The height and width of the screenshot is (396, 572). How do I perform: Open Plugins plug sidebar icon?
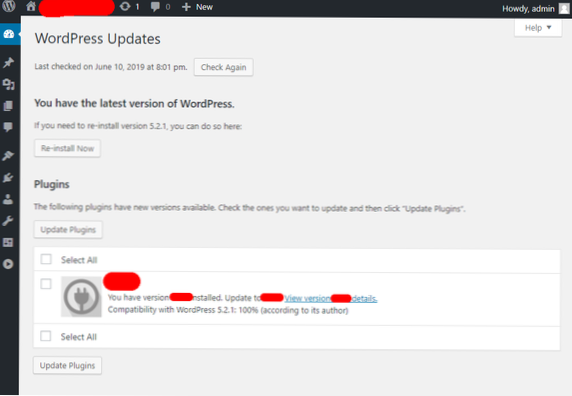[x=8, y=178]
